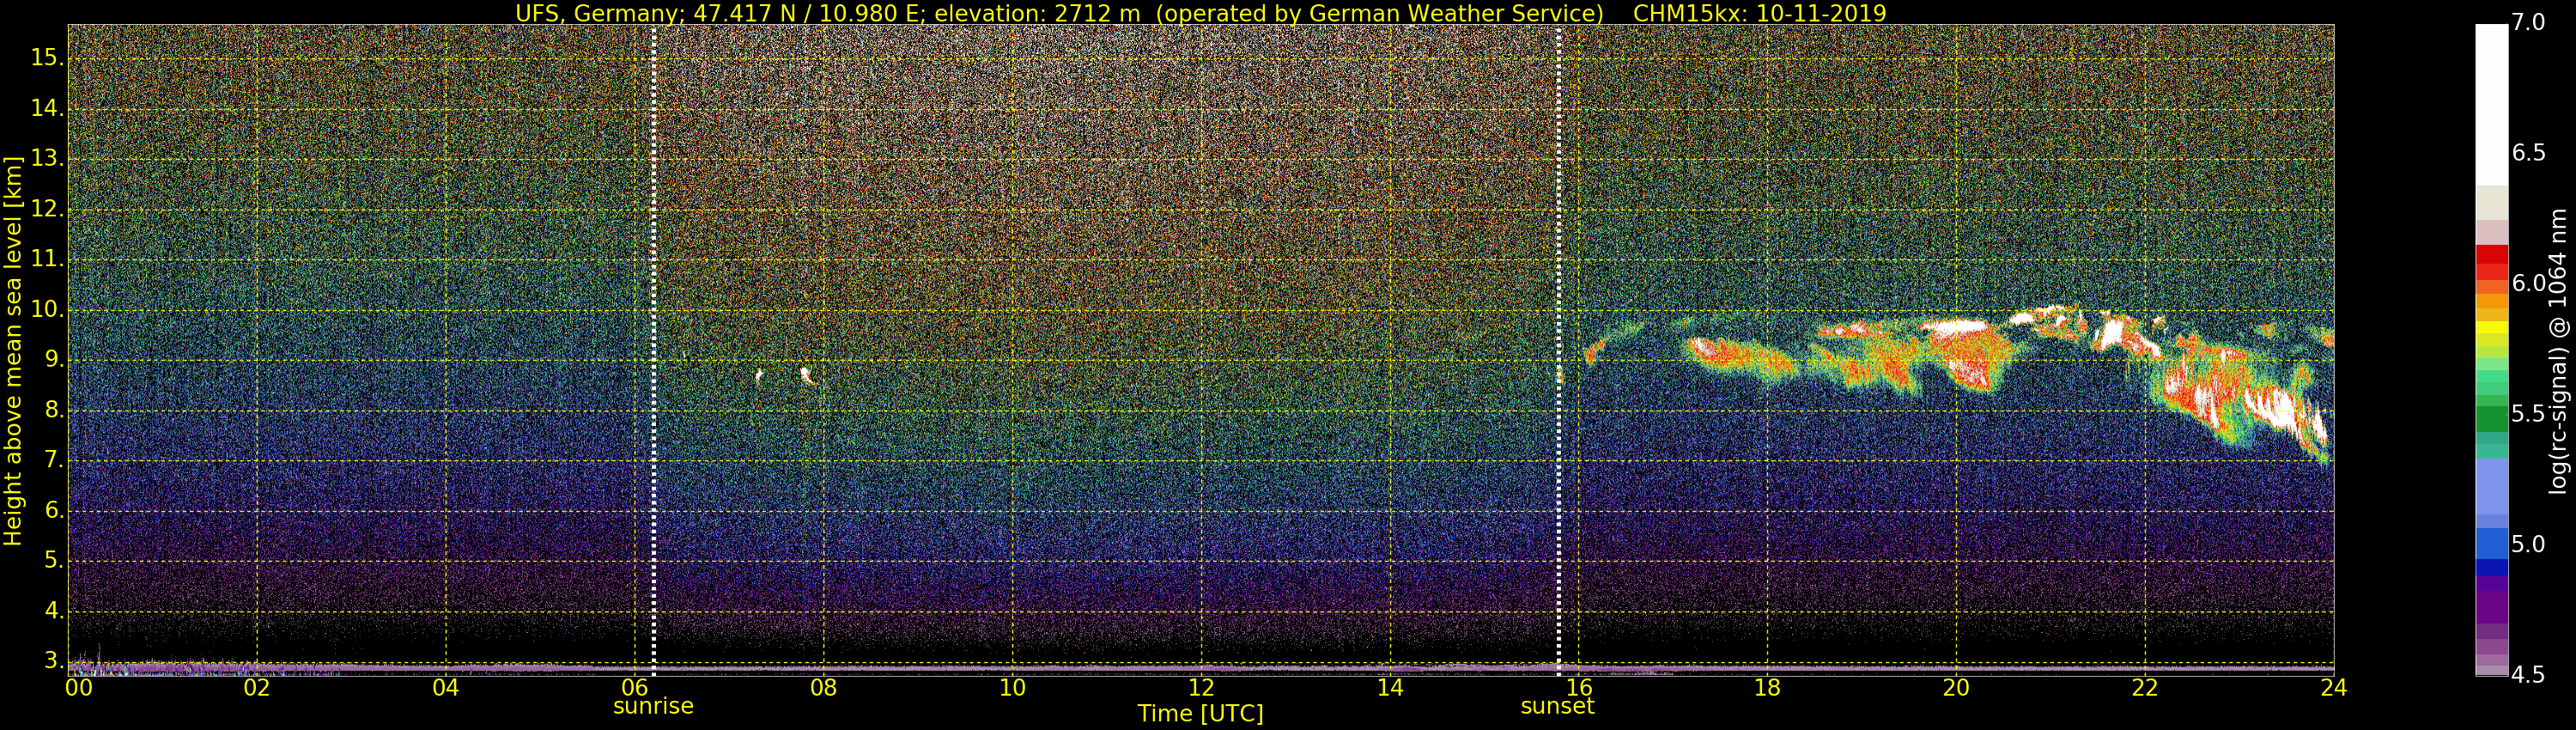Click the "5.5" colorbar scale value
The height and width of the screenshot is (730, 2576).
click(2528, 414)
